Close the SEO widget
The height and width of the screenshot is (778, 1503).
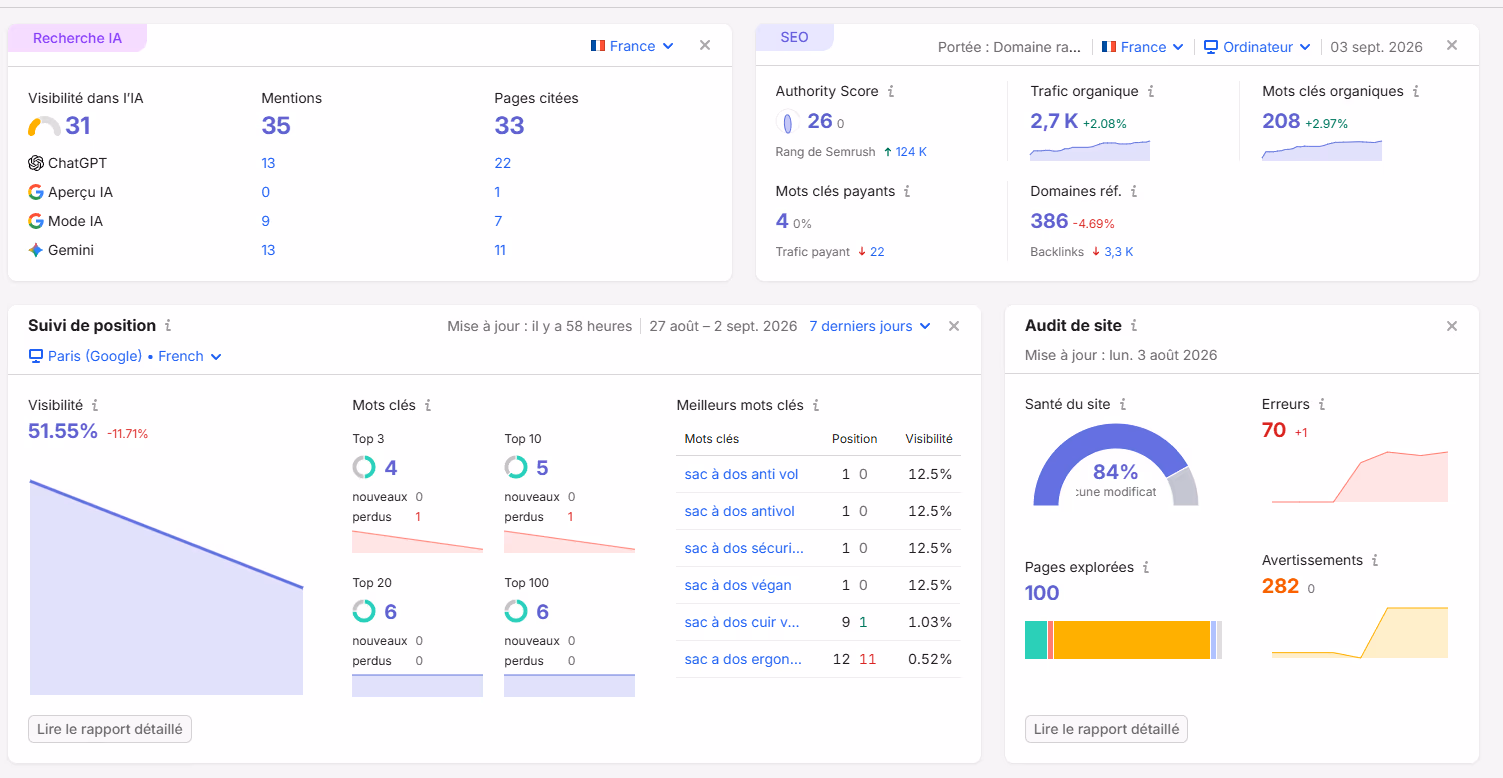click(1452, 45)
